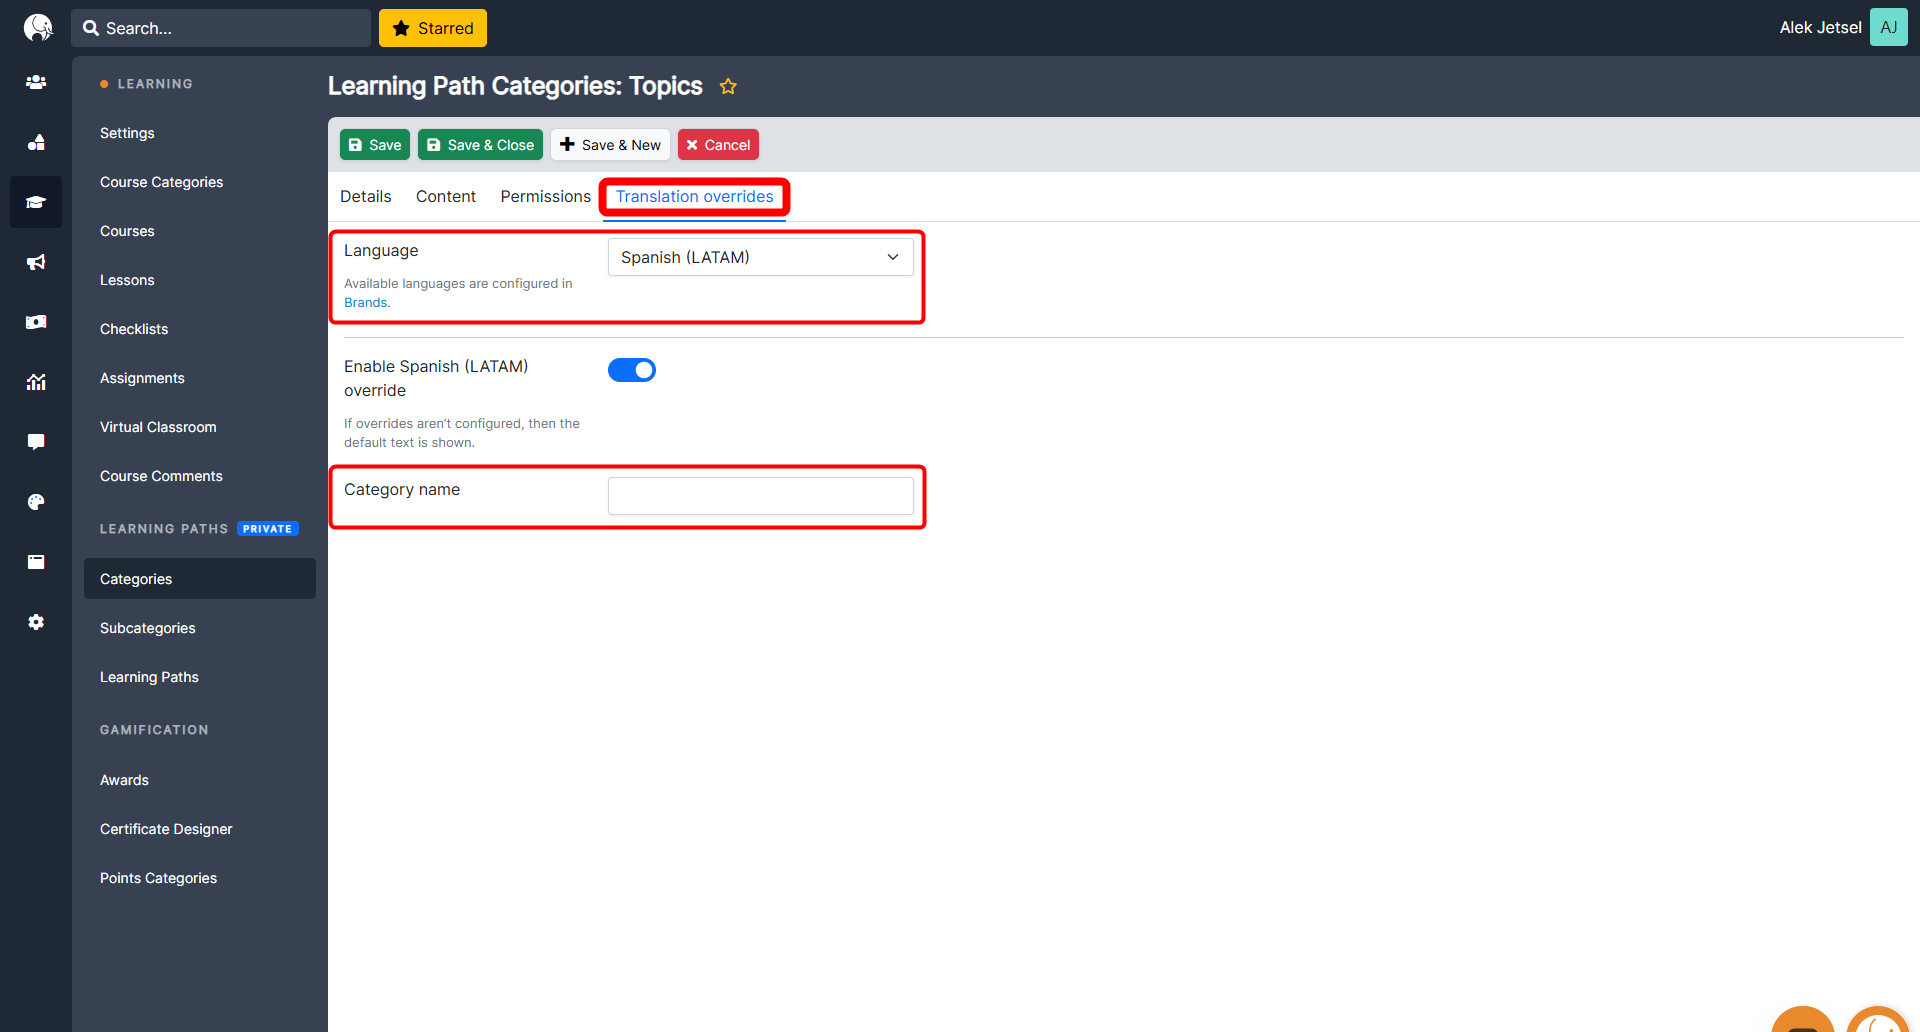Open the graduation cap Learning icon

[36, 202]
